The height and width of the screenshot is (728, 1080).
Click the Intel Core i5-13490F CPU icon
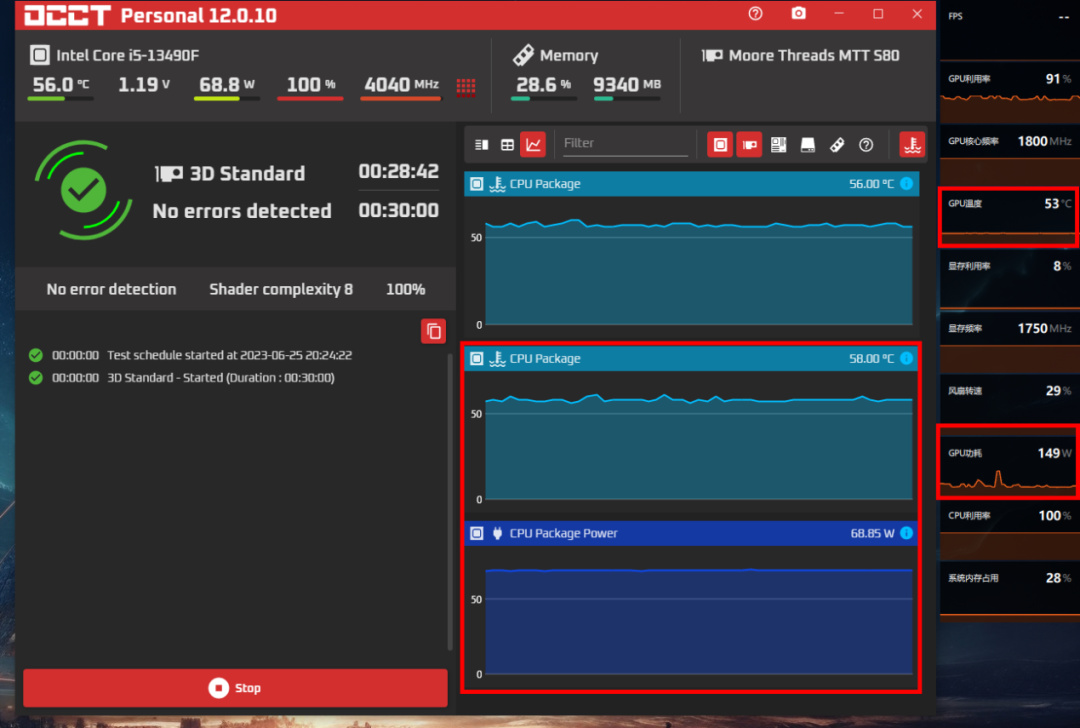pos(40,55)
